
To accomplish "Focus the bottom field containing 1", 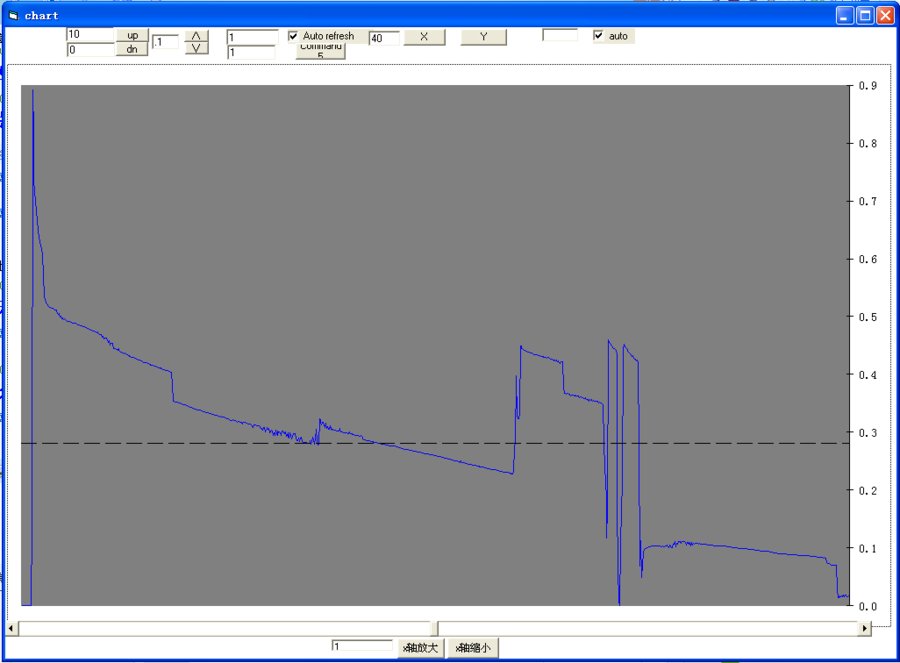I will (362, 646).
